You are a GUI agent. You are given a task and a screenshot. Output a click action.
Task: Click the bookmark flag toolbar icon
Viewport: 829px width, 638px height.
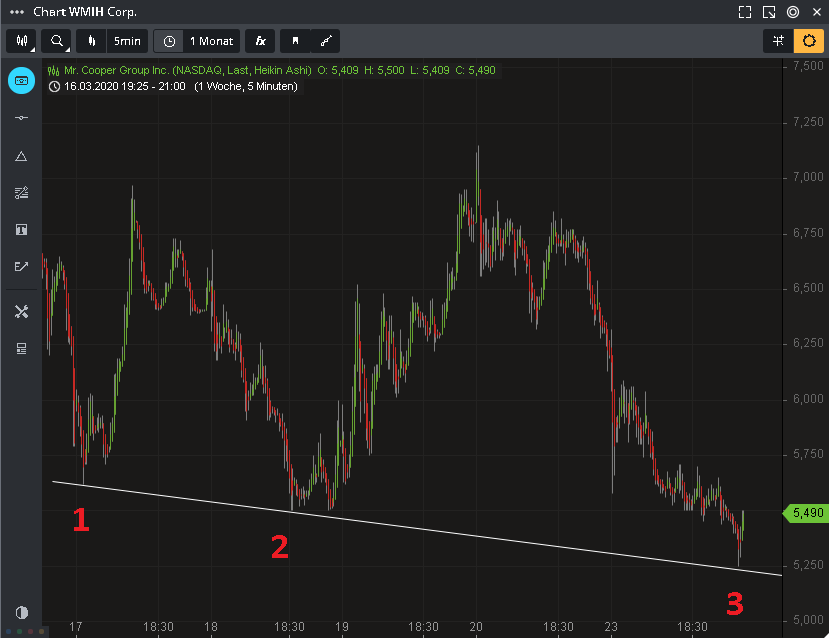tap(295, 41)
